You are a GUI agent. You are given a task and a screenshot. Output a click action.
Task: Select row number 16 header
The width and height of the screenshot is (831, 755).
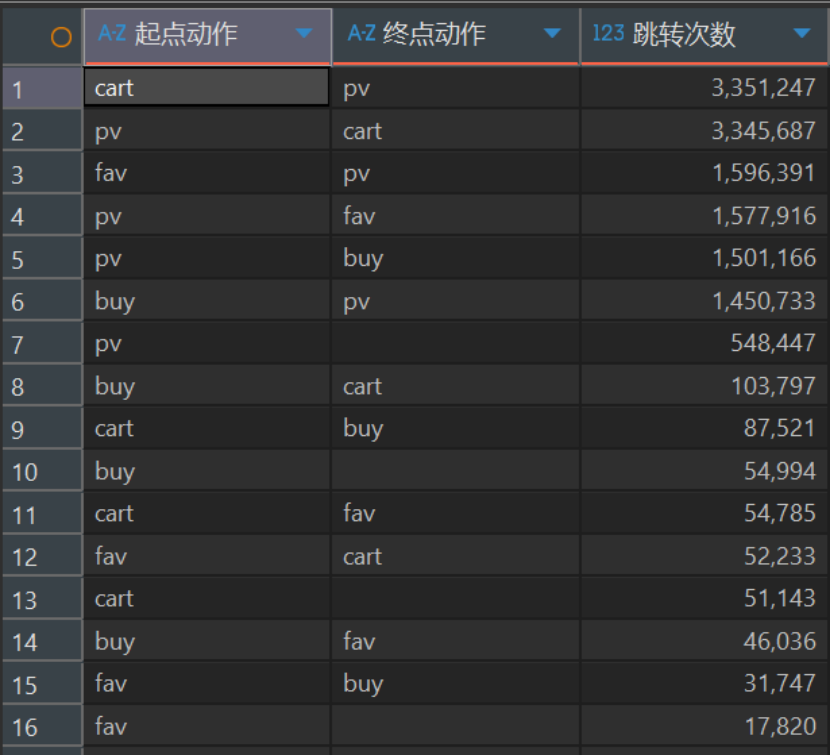pyautogui.click(x=42, y=726)
